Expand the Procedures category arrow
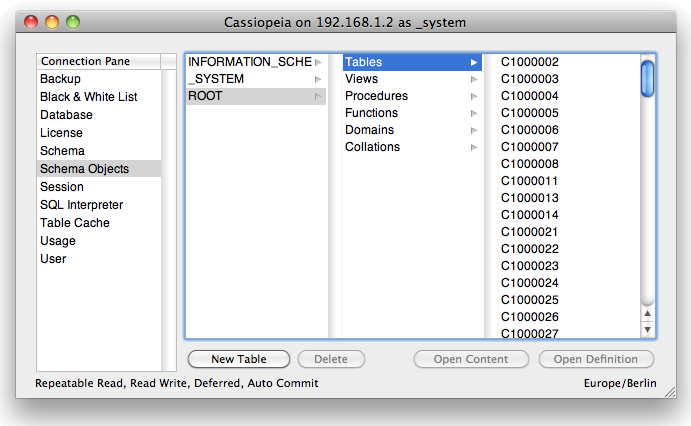 tap(475, 97)
